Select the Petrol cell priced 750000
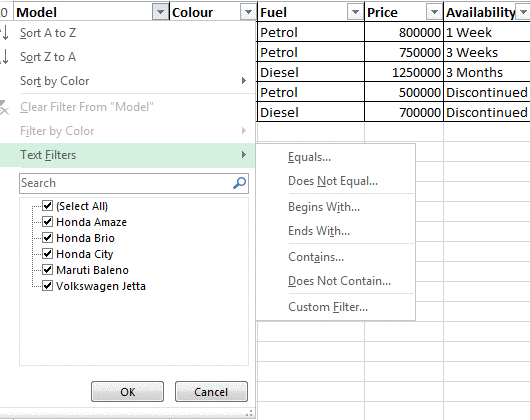This screenshot has height=420, width=530. [x=311, y=52]
